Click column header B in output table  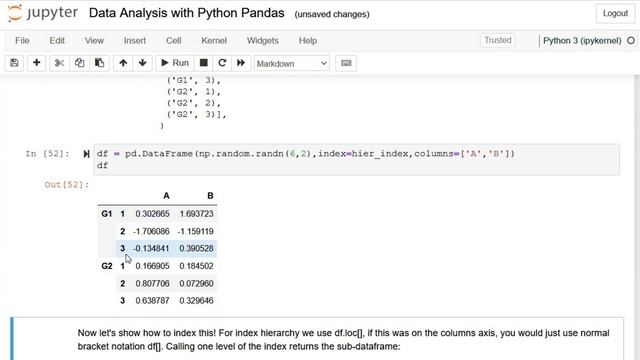(210, 196)
